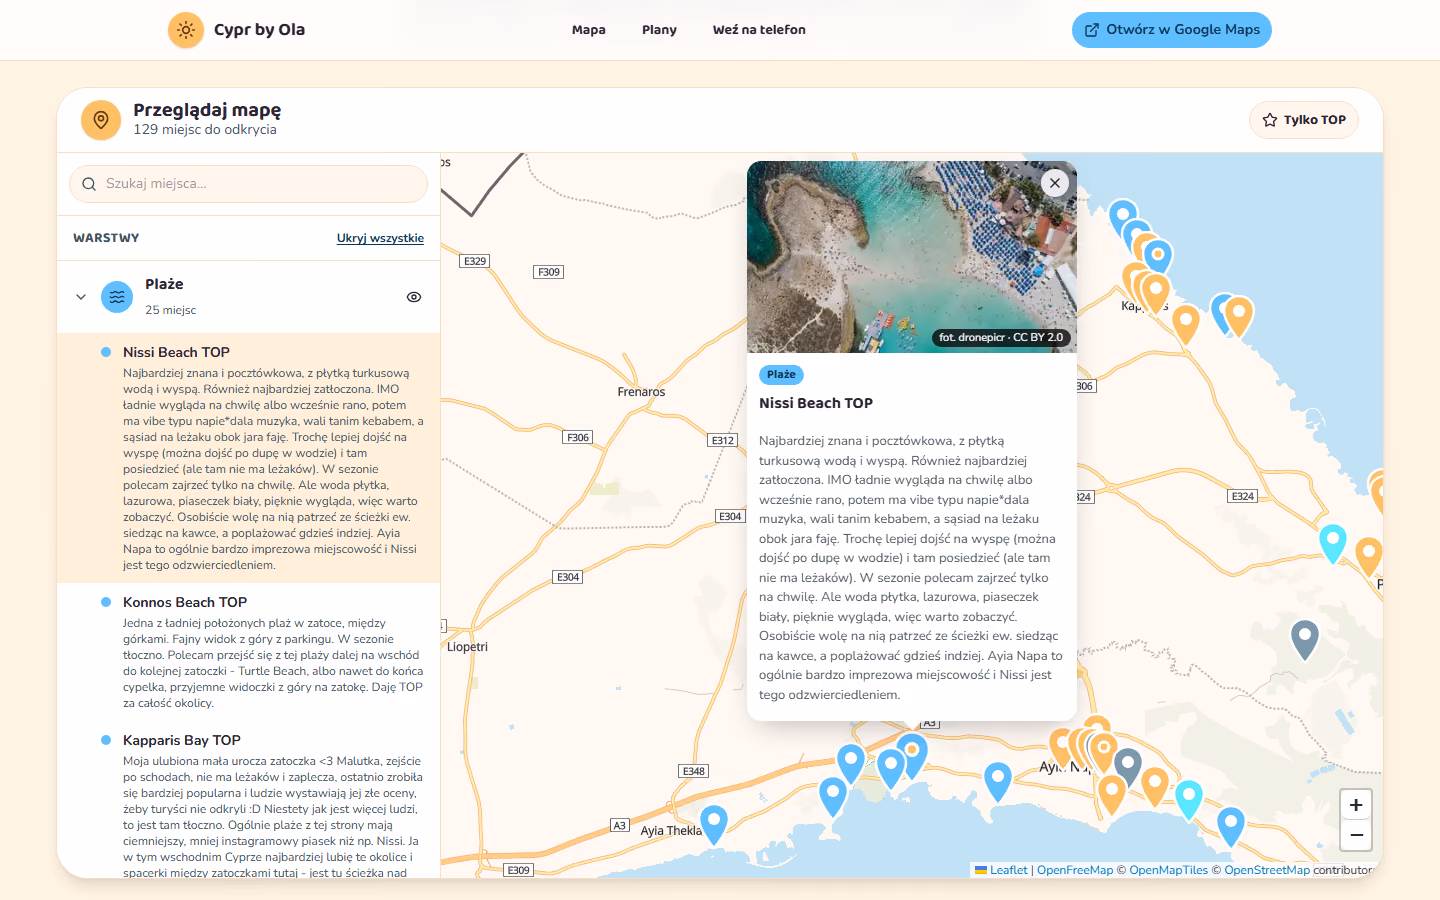Toggle the Tylko TOP star filter

1304,120
